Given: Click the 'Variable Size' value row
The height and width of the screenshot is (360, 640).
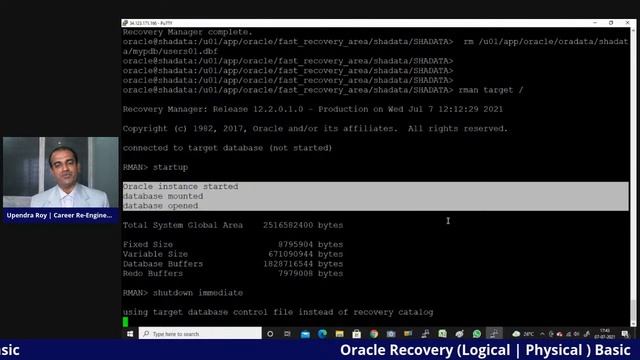Looking at the screenshot, I should point(233,254).
